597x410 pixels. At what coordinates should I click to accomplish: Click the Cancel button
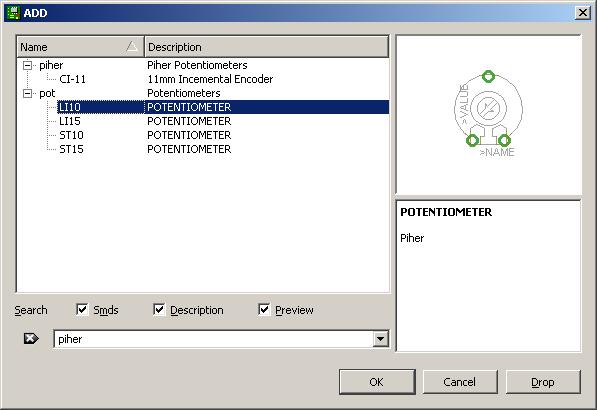(460, 382)
